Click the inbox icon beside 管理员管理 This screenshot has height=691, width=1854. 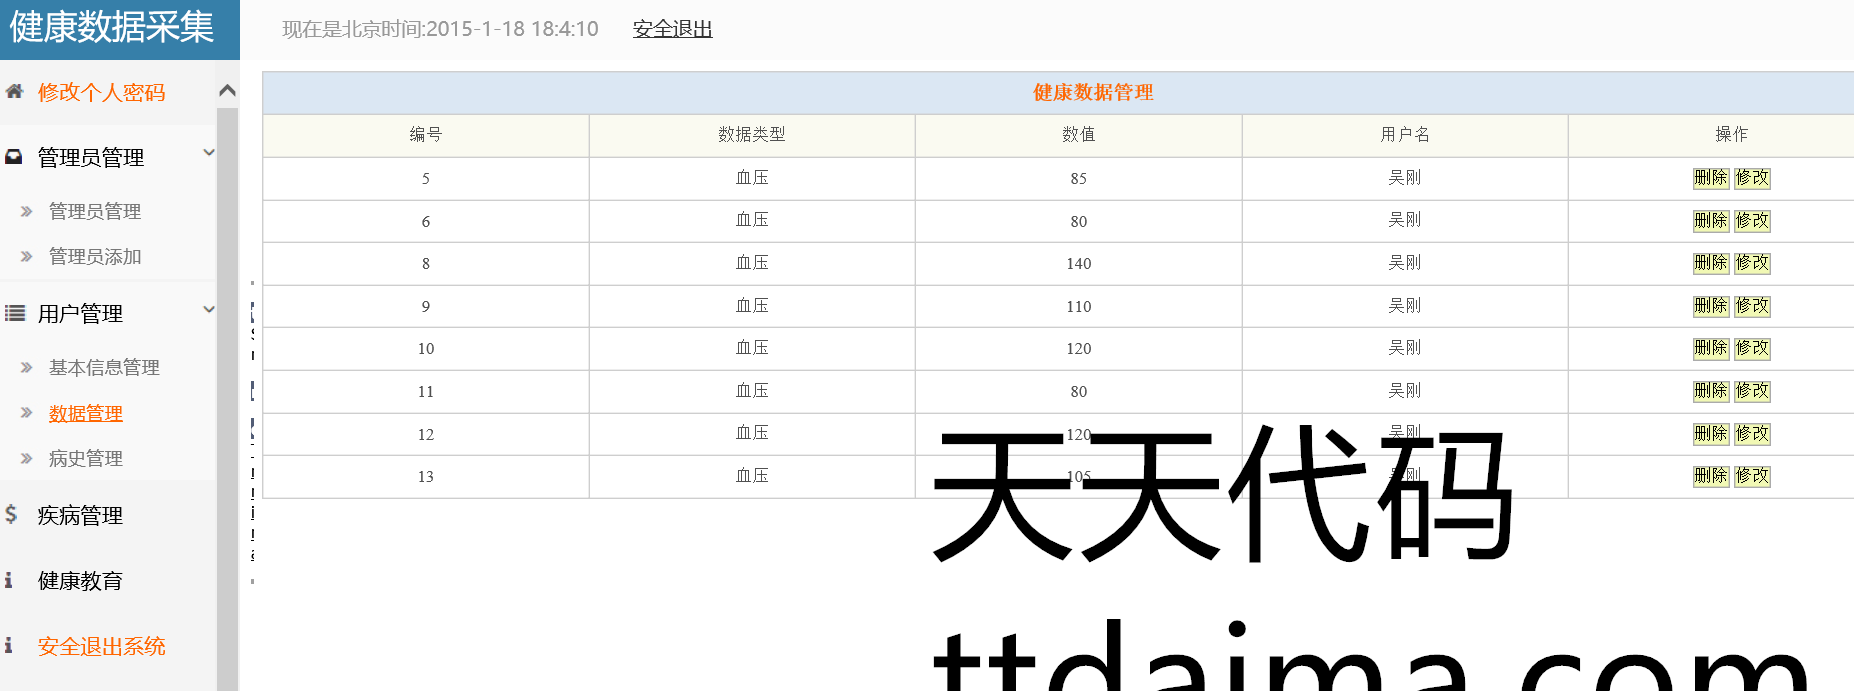click(14, 157)
